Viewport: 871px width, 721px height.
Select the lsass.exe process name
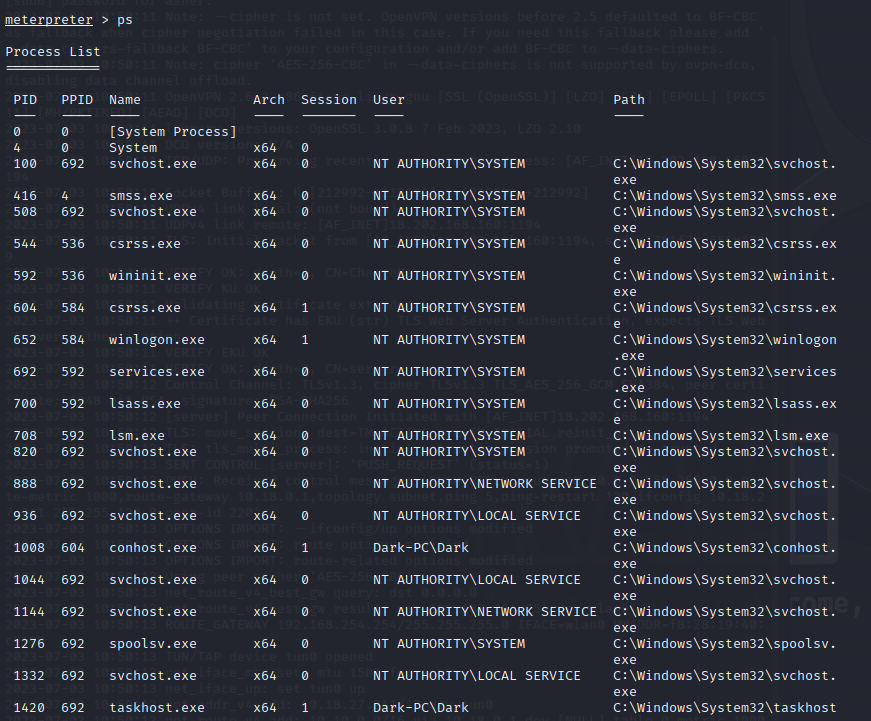(x=144, y=404)
